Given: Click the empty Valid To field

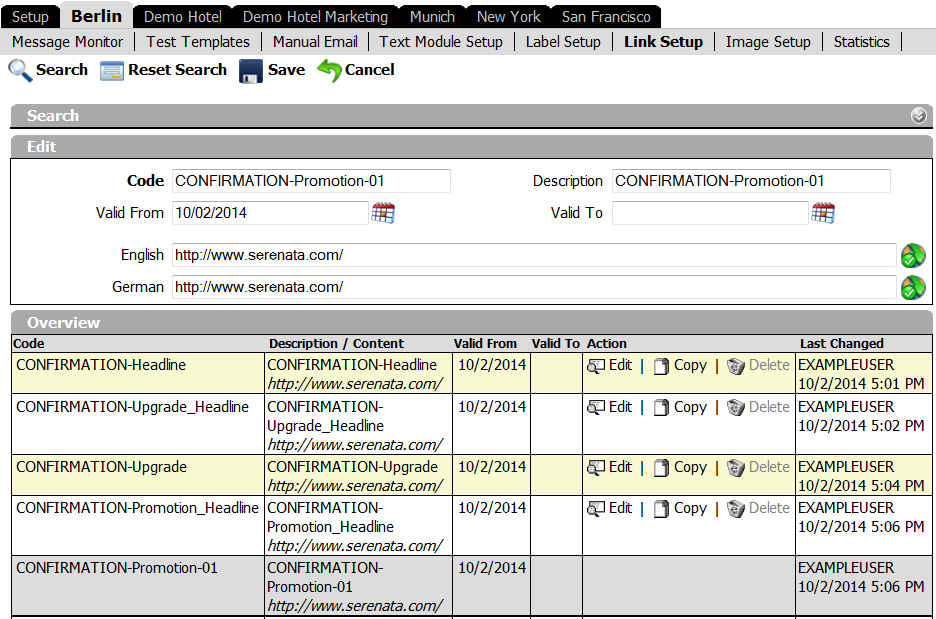Looking at the screenshot, I should click(x=710, y=213).
